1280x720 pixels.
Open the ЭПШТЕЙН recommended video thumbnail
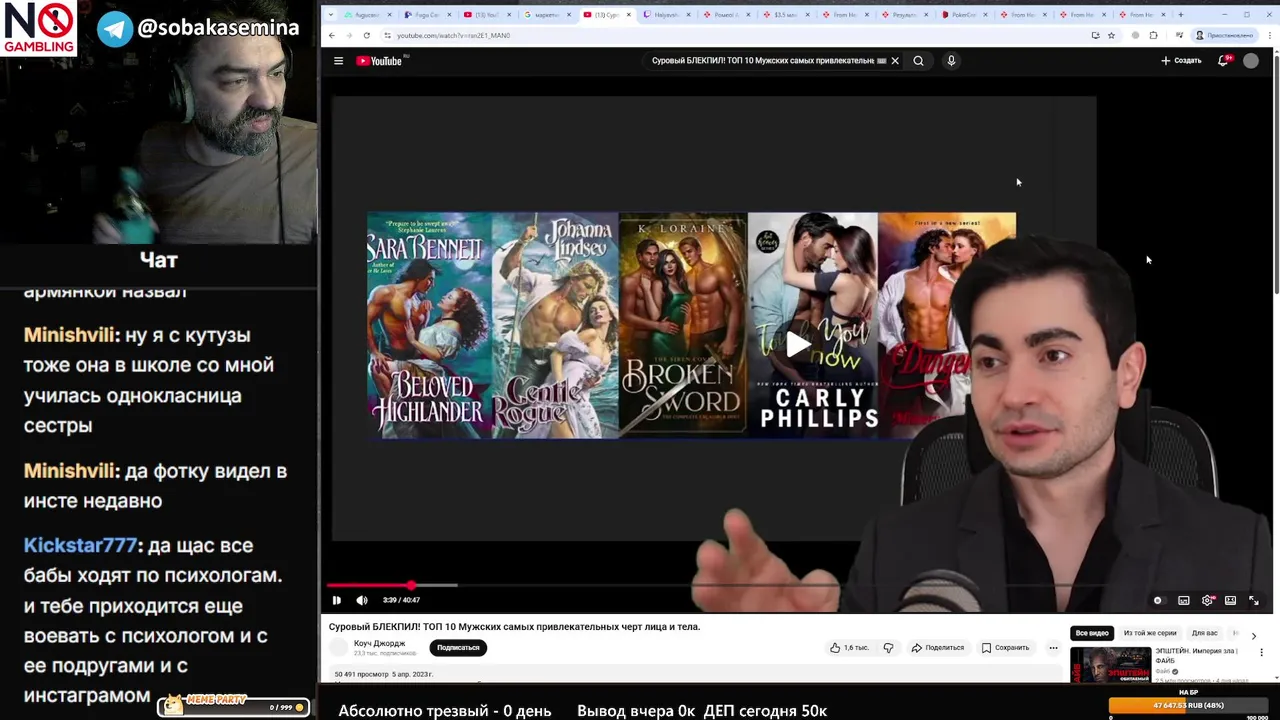1110,665
